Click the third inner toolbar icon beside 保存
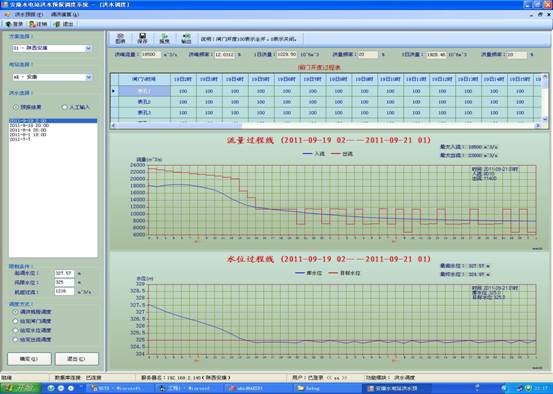 164,38
